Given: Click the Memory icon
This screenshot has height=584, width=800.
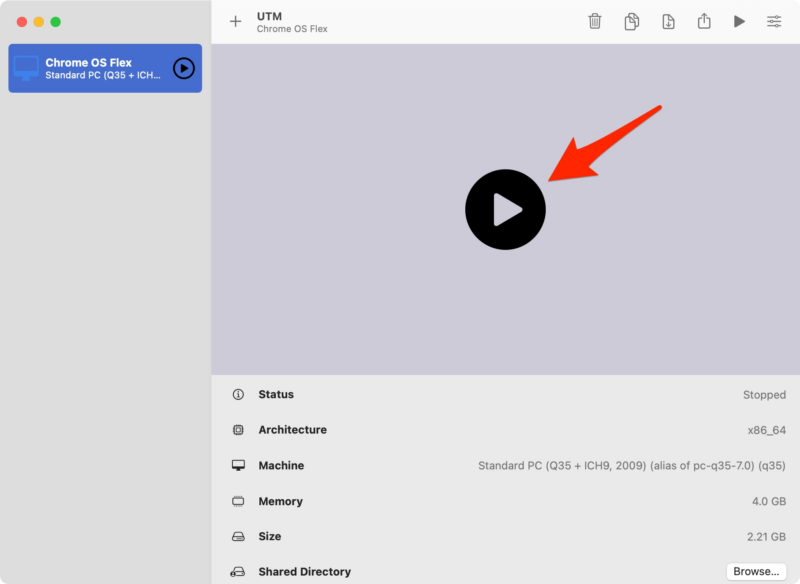Looking at the screenshot, I should coord(238,501).
